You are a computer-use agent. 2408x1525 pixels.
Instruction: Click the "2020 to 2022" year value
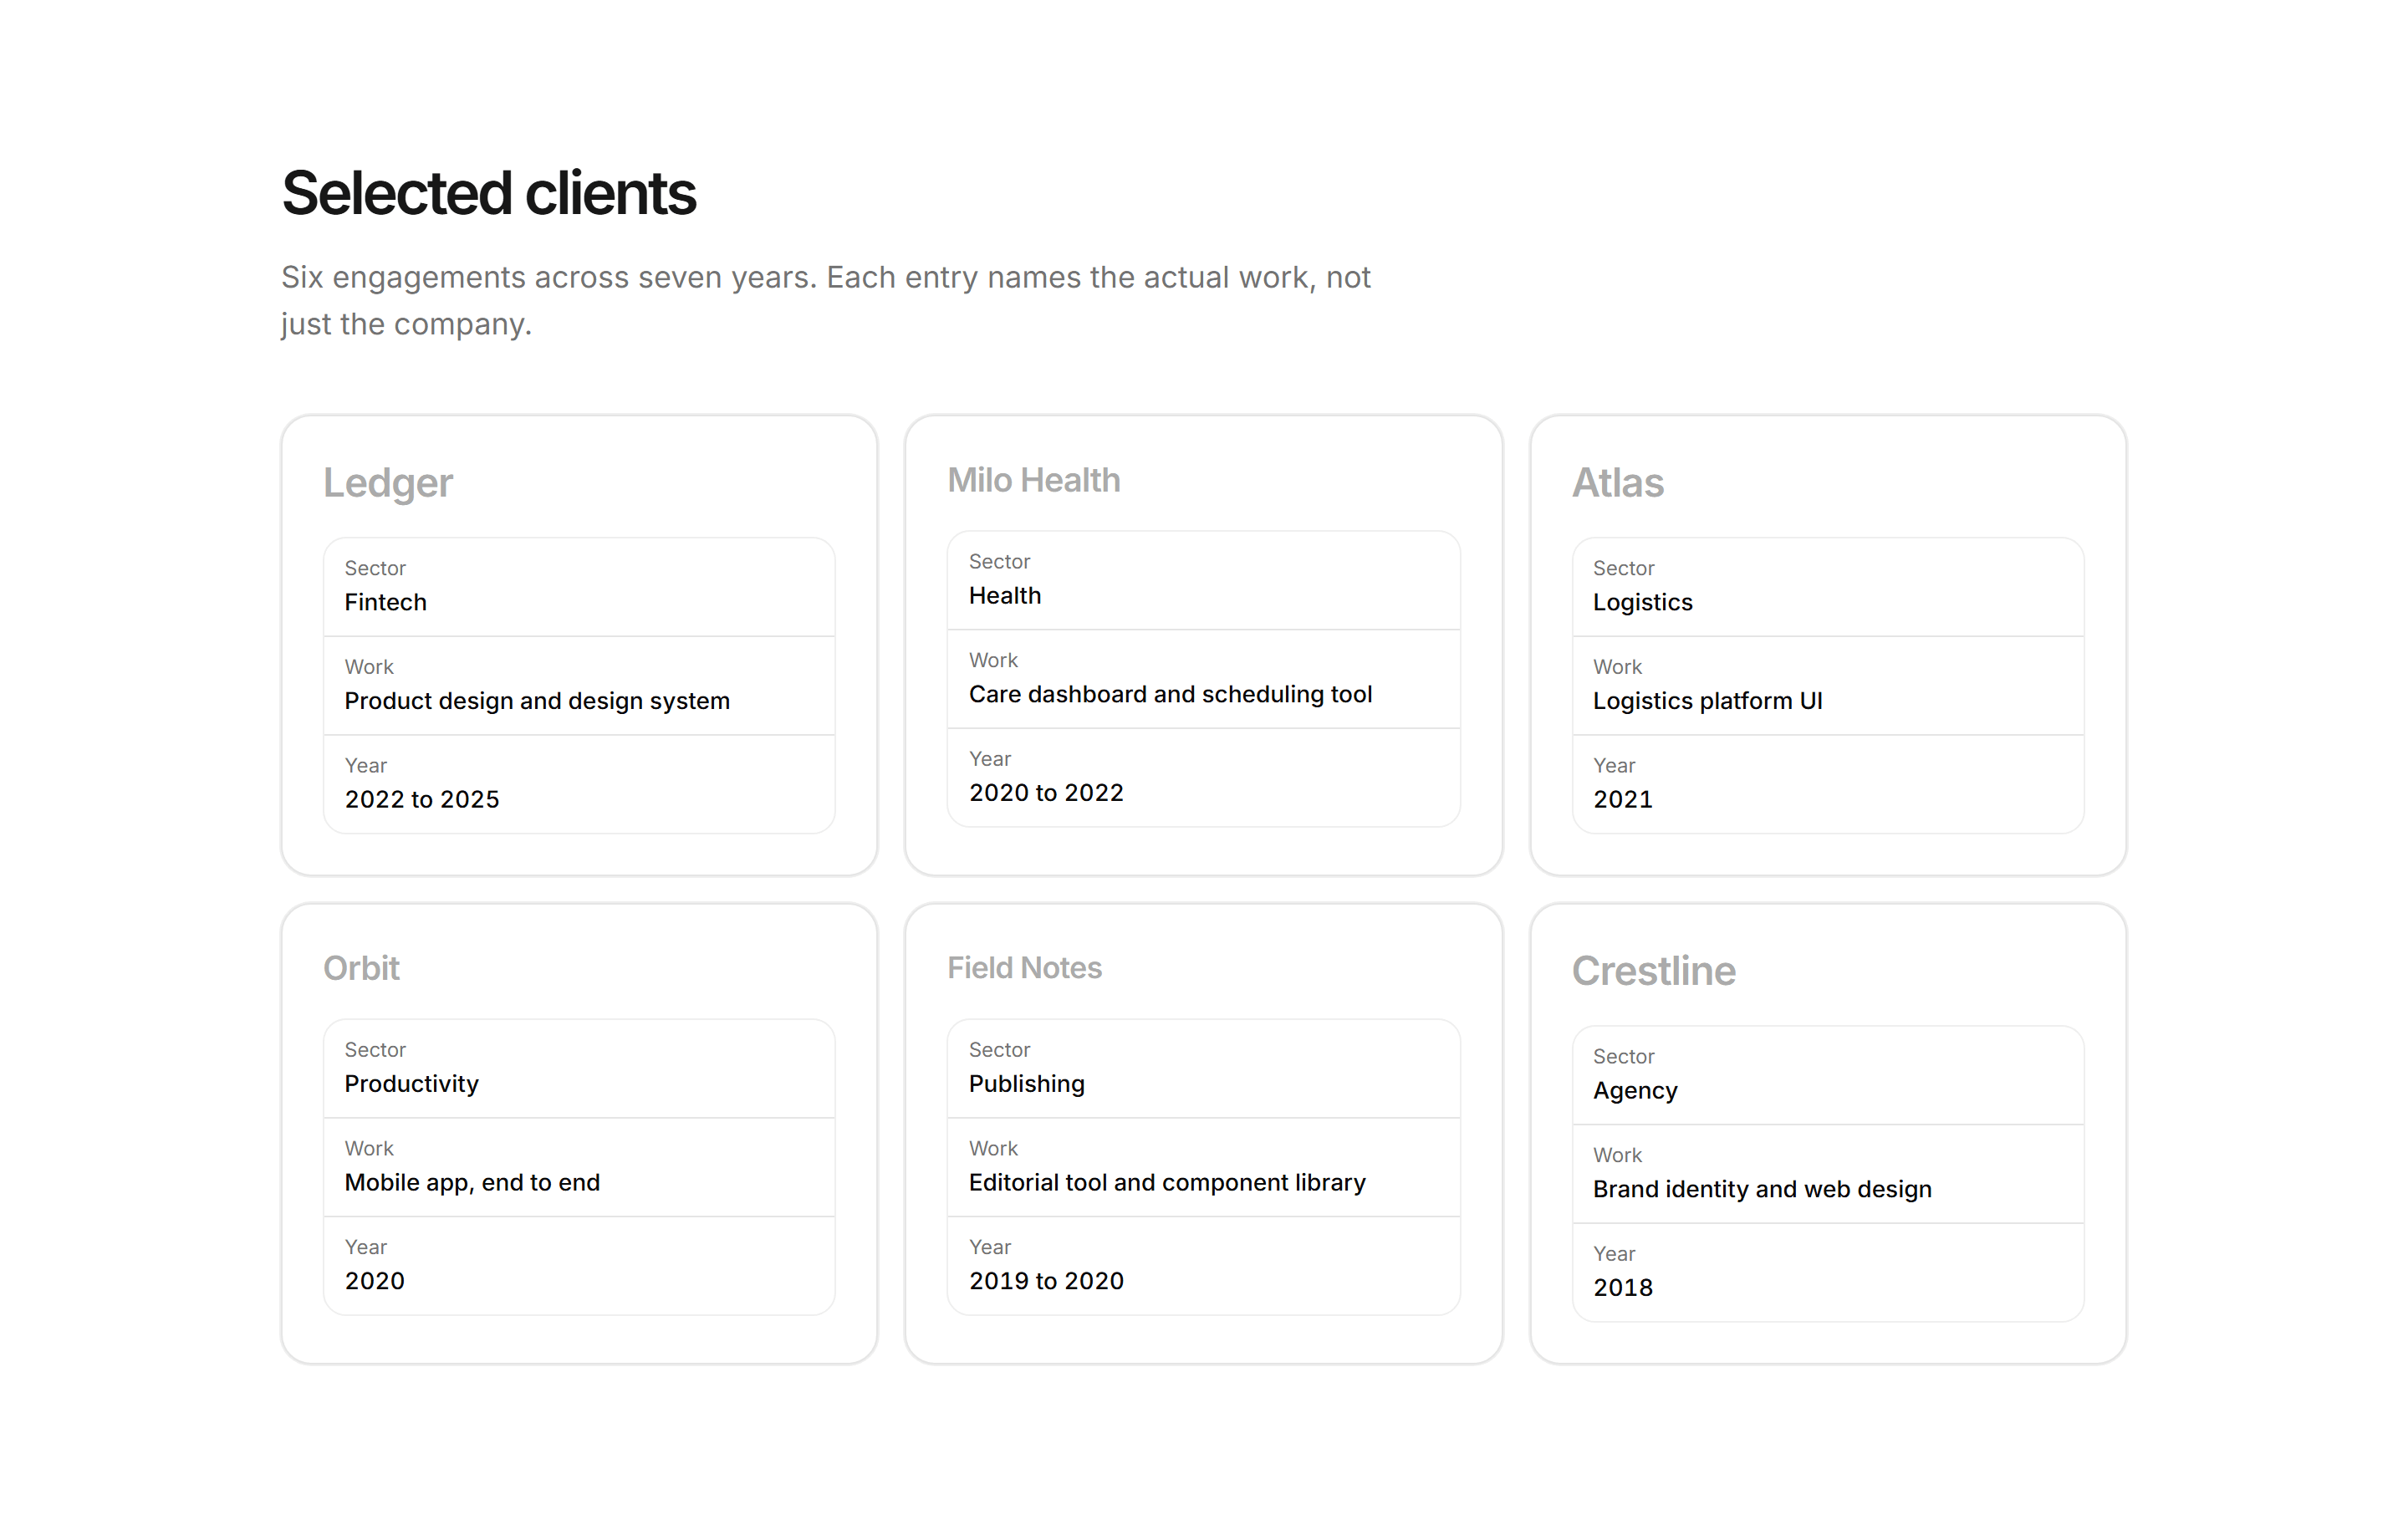point(1046,793)
